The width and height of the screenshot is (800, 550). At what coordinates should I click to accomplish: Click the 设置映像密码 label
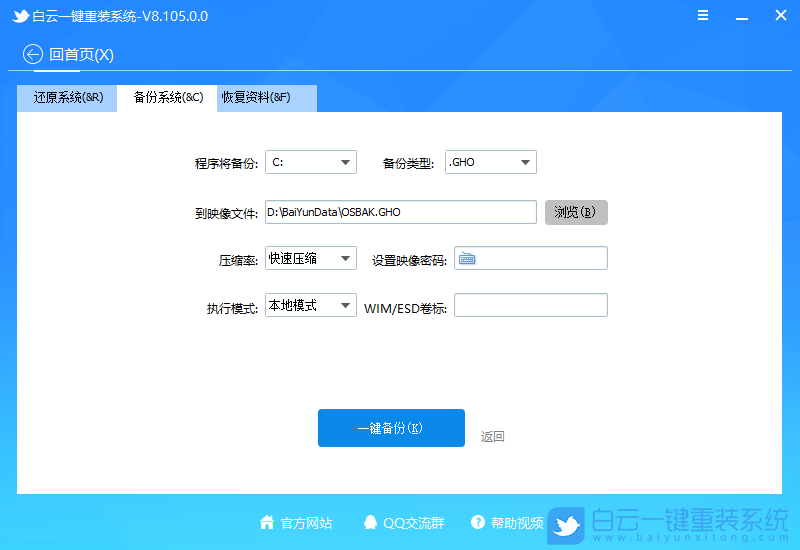click(409, 261)
